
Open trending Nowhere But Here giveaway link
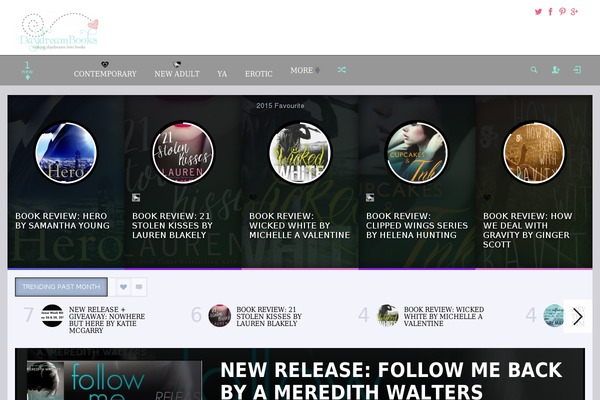(107, 320)
